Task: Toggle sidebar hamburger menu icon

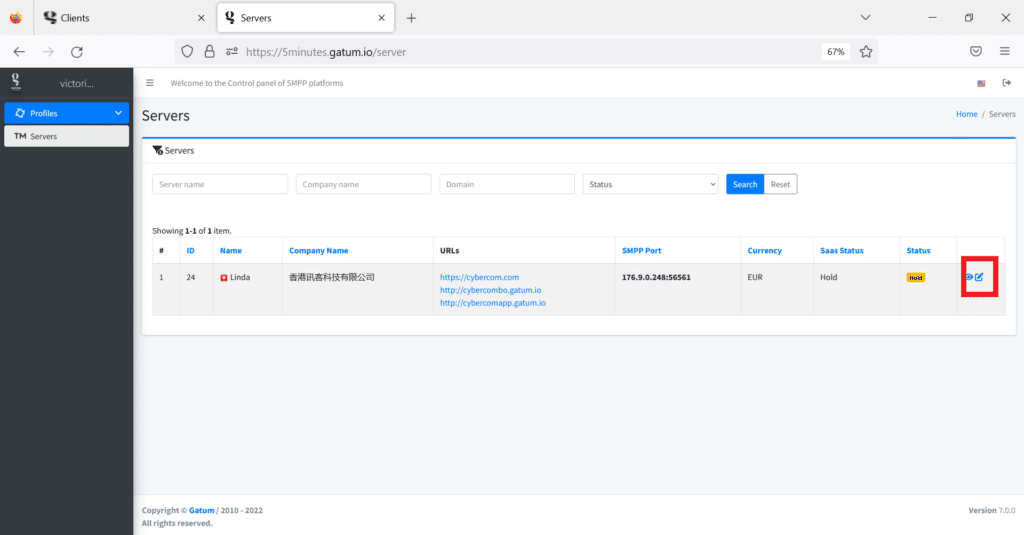Action: (x=150, y=83)
